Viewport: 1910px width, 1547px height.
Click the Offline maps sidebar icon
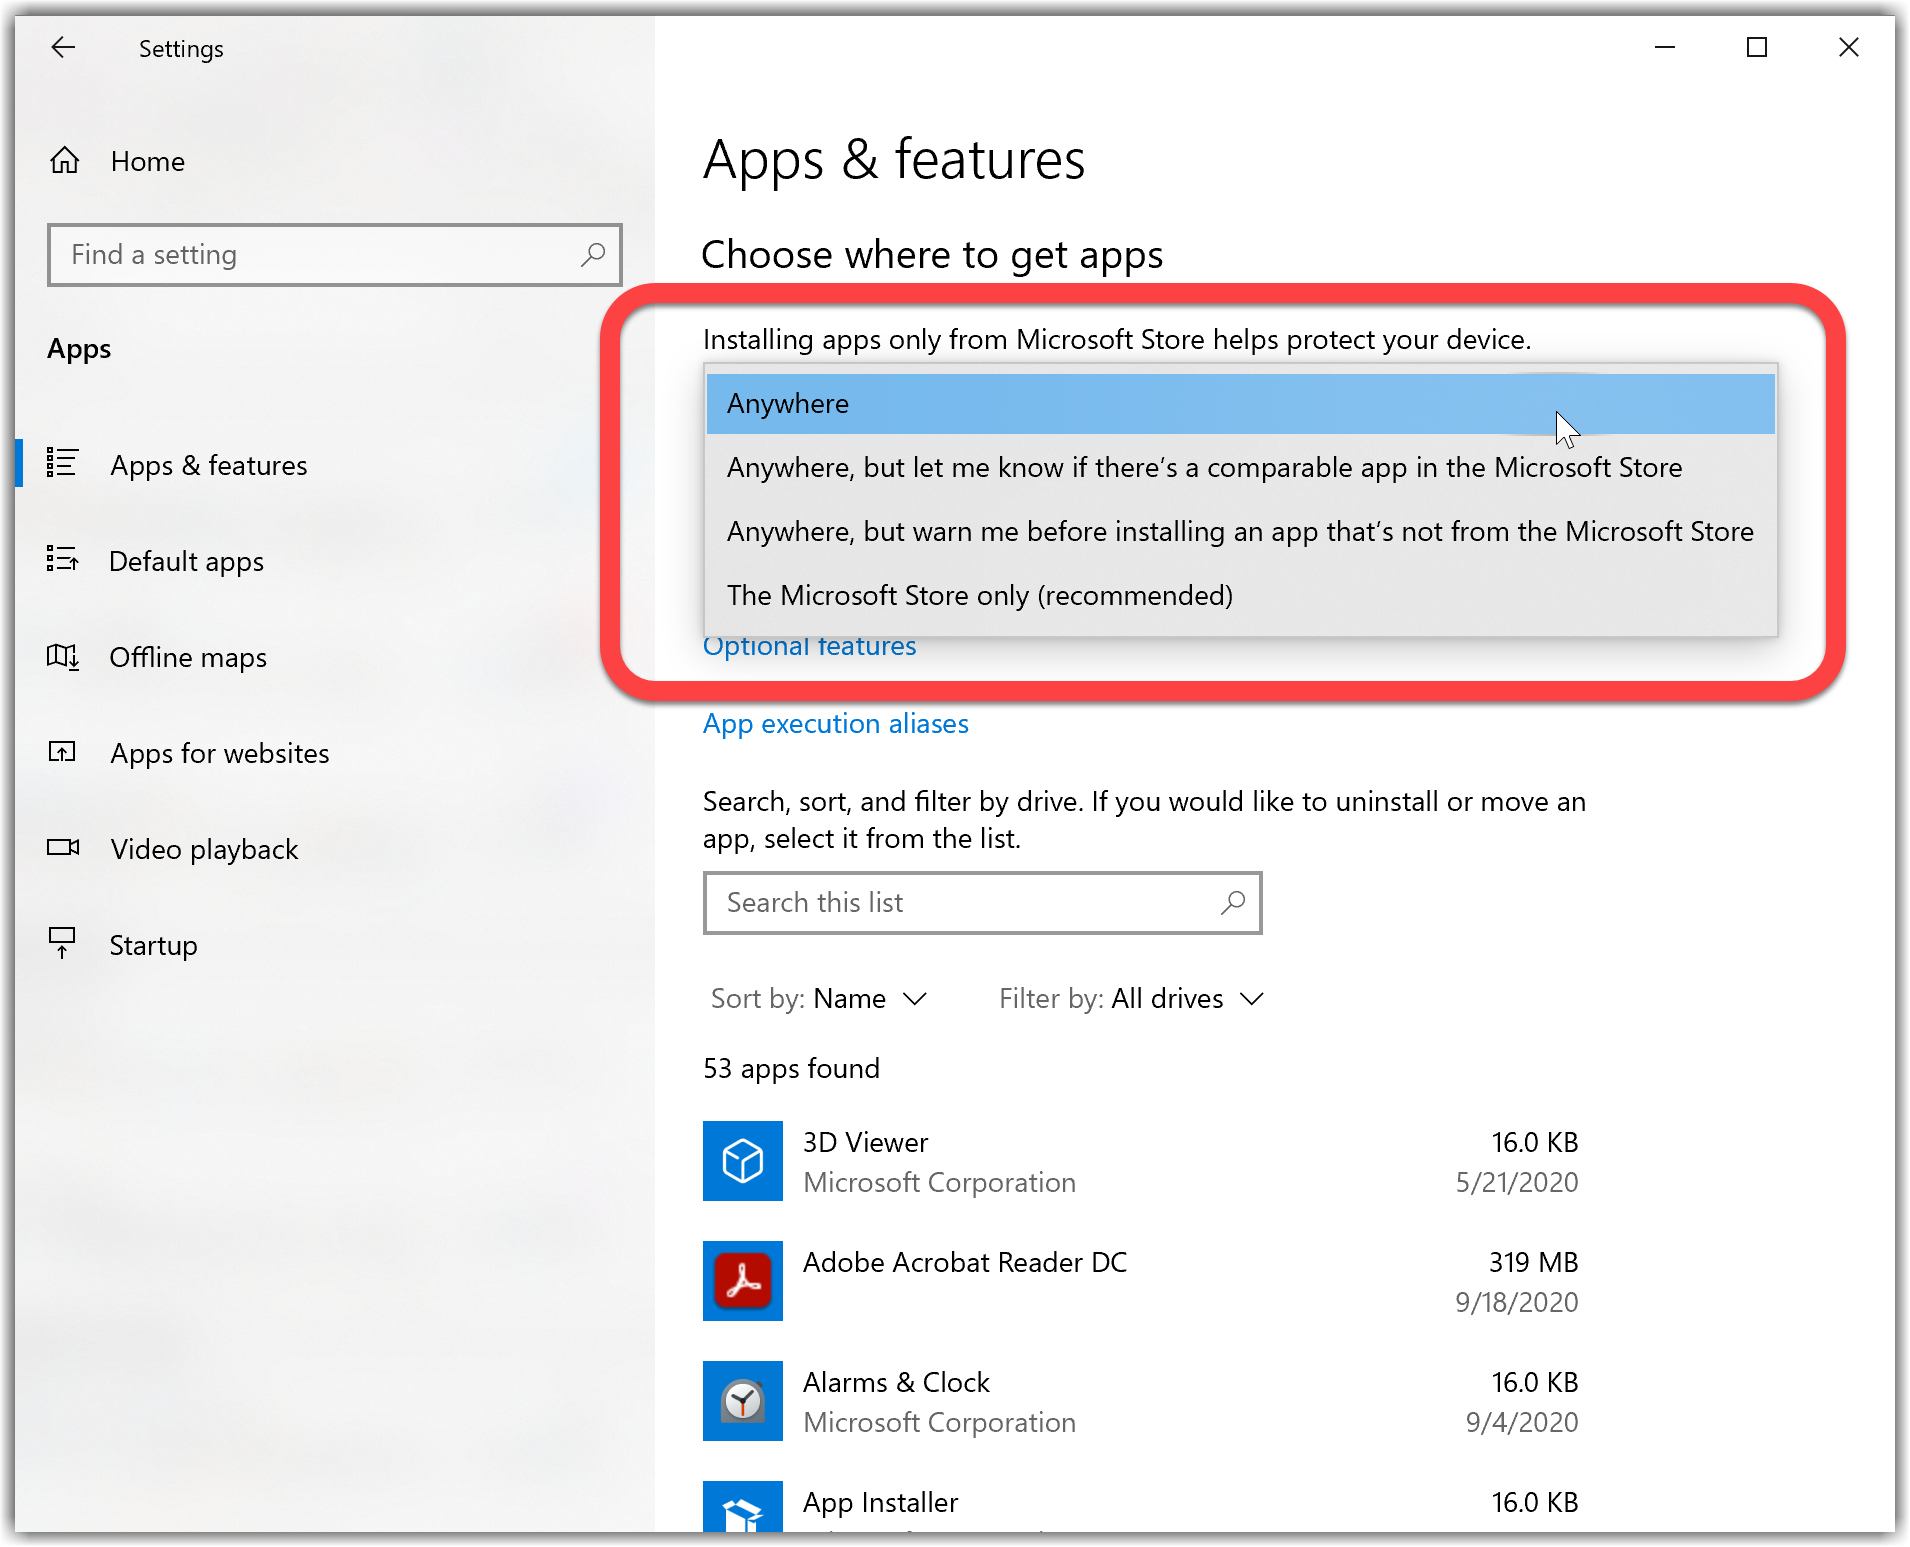tap(63, 657)
